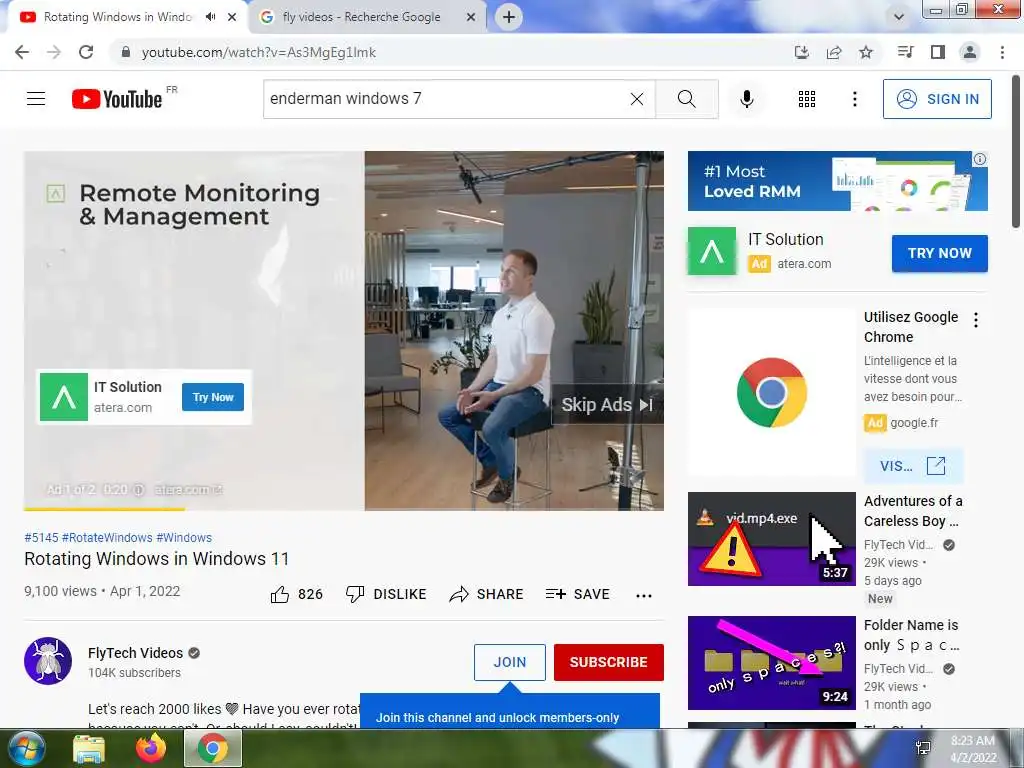Open the Folder Name is only Spac... title
Image resolution: width=1024 pixels, height=768 pixels.
(x=912, y=635)
